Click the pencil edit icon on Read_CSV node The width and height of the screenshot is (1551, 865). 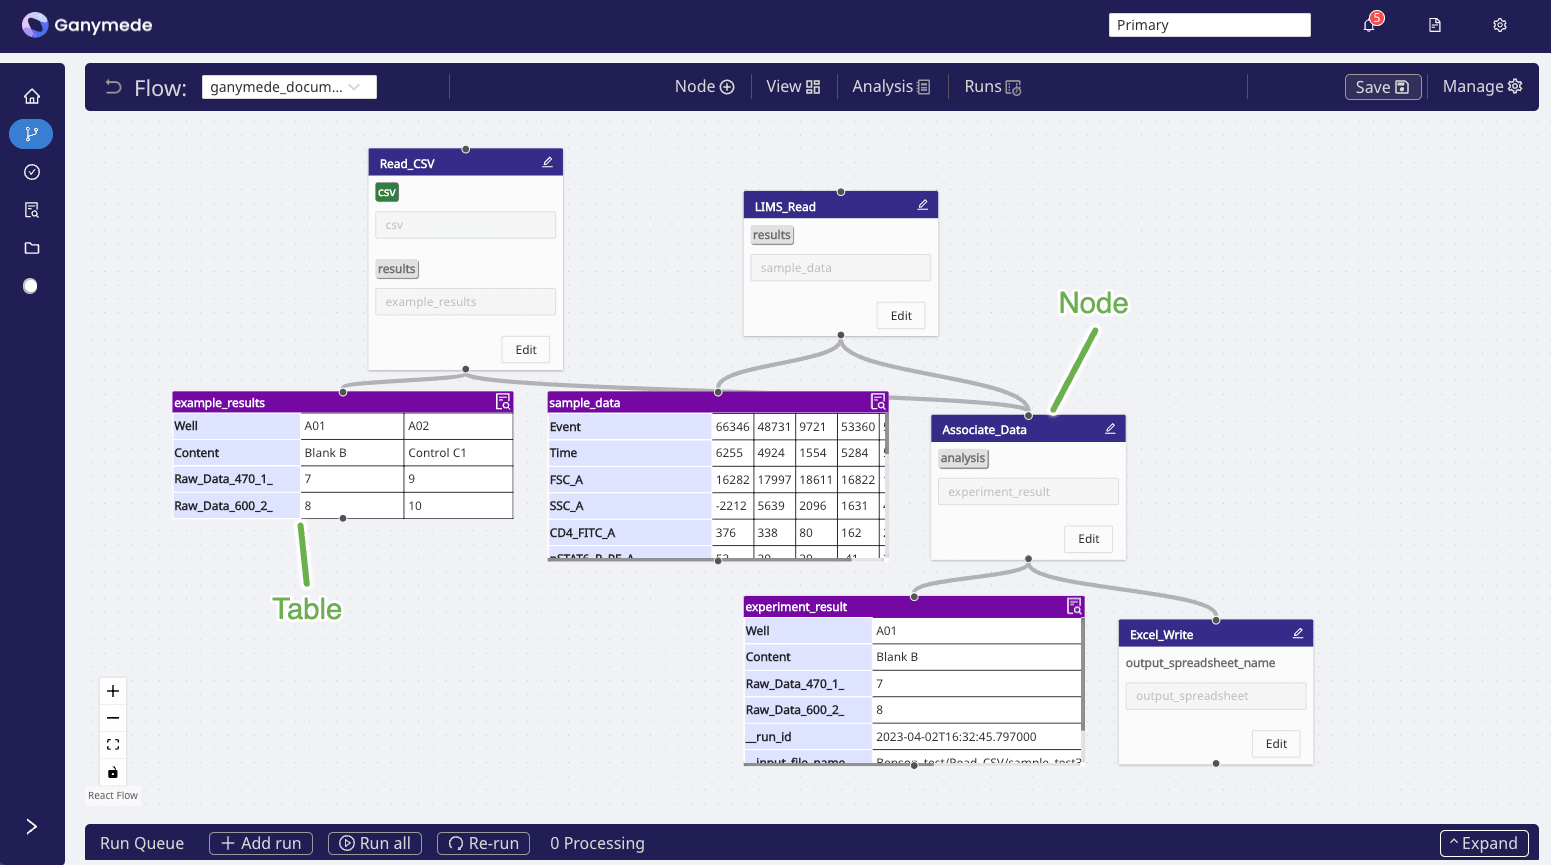click(x=547, y=160)
